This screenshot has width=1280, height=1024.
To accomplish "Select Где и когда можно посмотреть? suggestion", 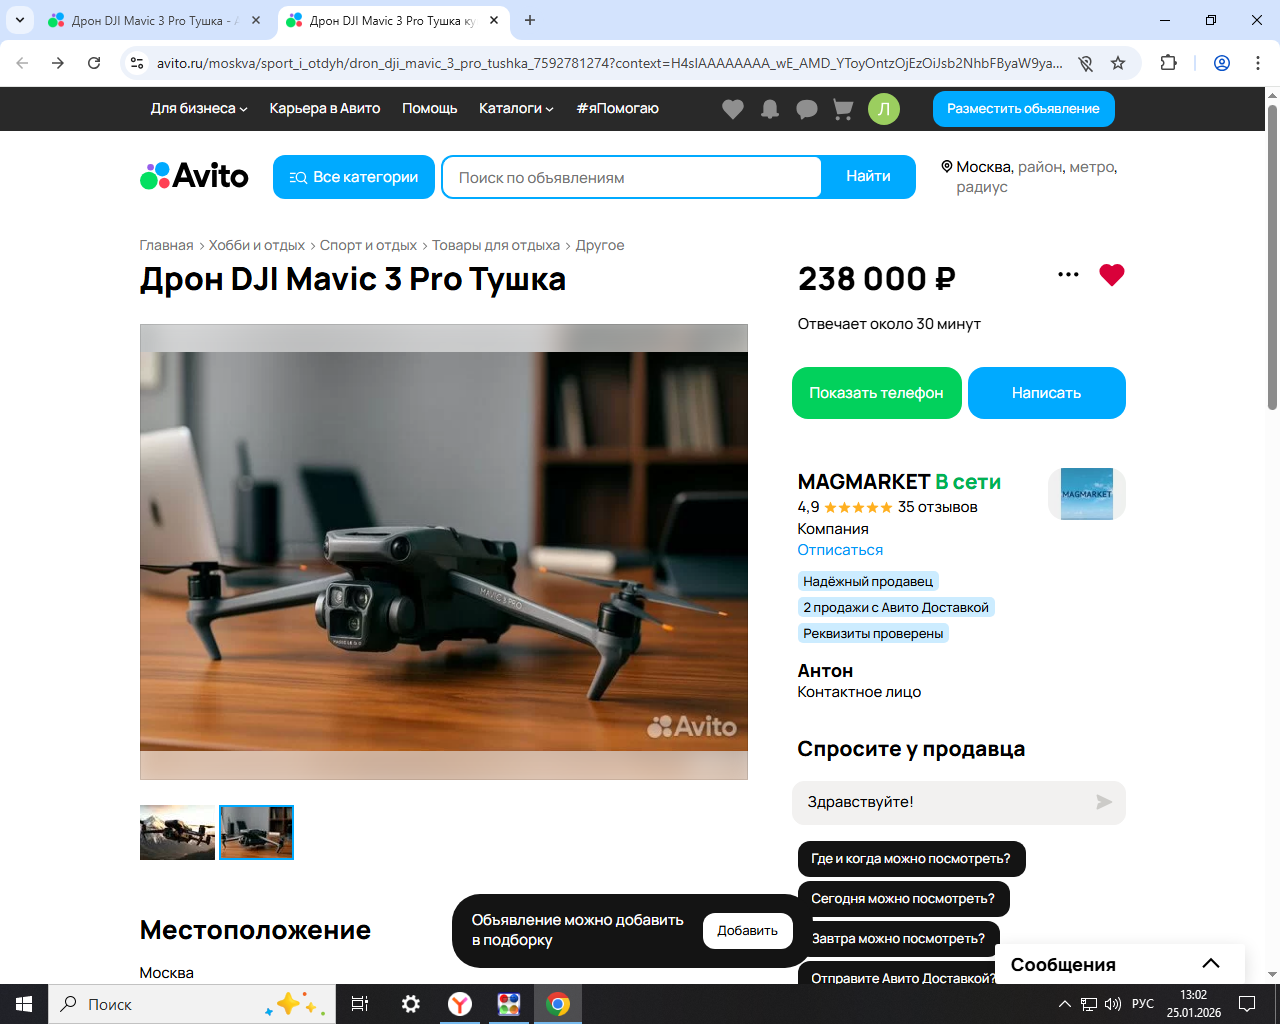I will coord(911,859).
